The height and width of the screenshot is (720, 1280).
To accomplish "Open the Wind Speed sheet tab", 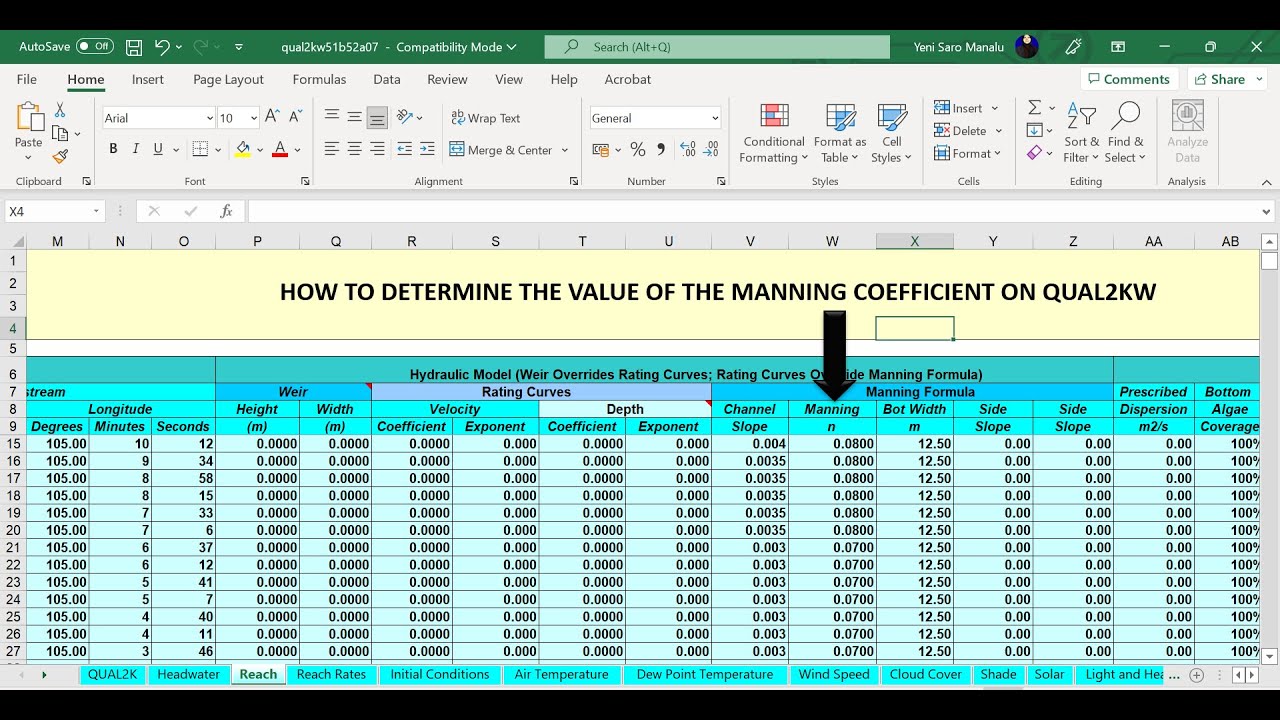I will [x=834, y=674].
